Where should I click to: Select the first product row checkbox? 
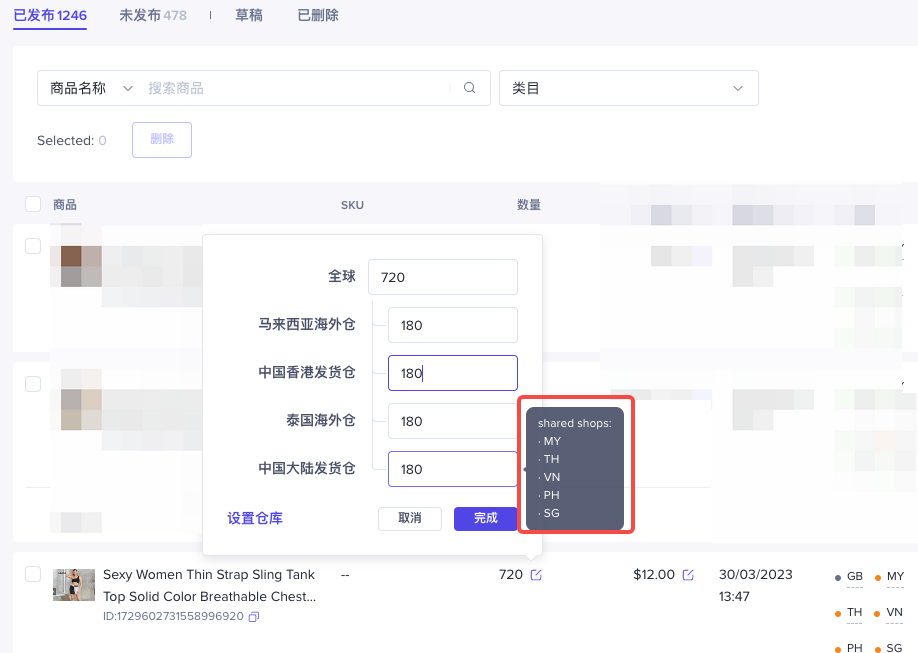click(x=33, y=246)
